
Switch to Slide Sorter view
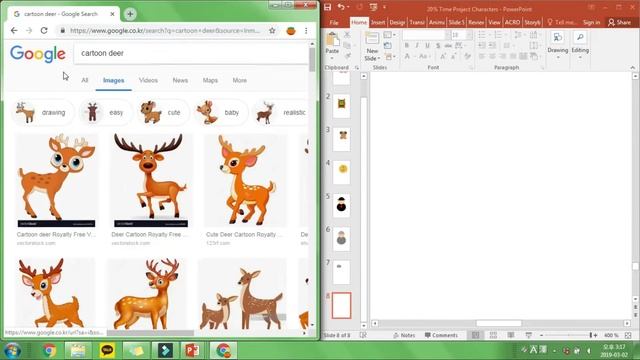(x=493, y=335)
